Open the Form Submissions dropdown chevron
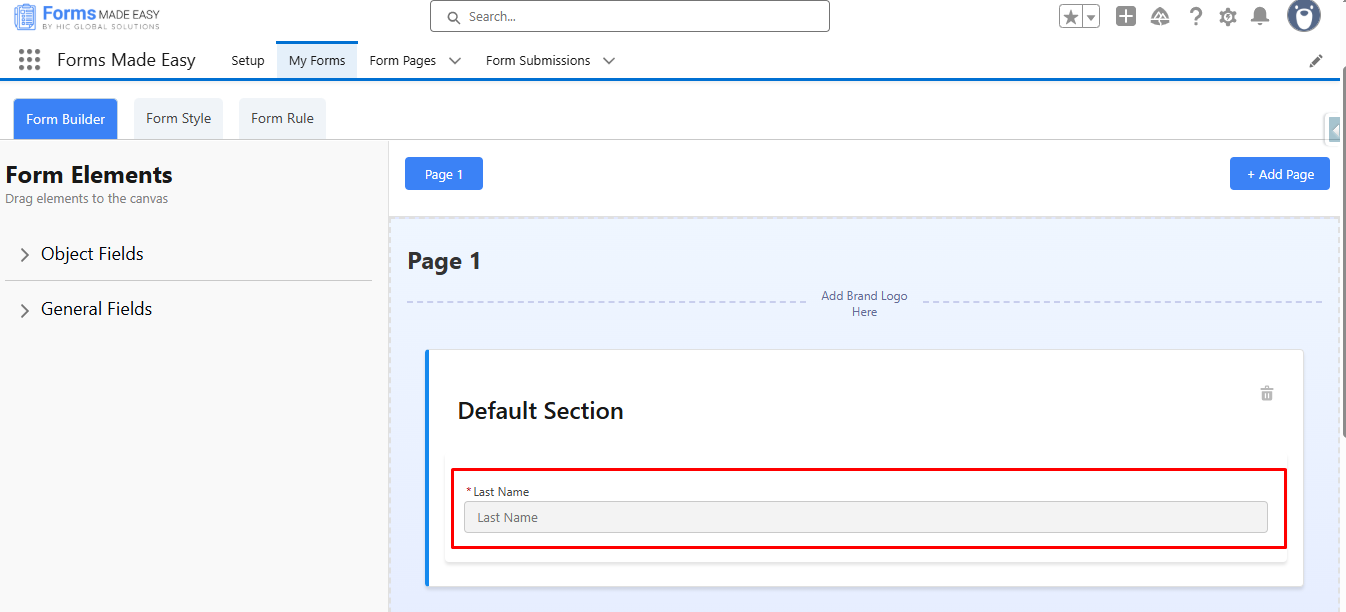This screenshot has width=1346, height=612. pyautogui.click(x=609, y=61)
